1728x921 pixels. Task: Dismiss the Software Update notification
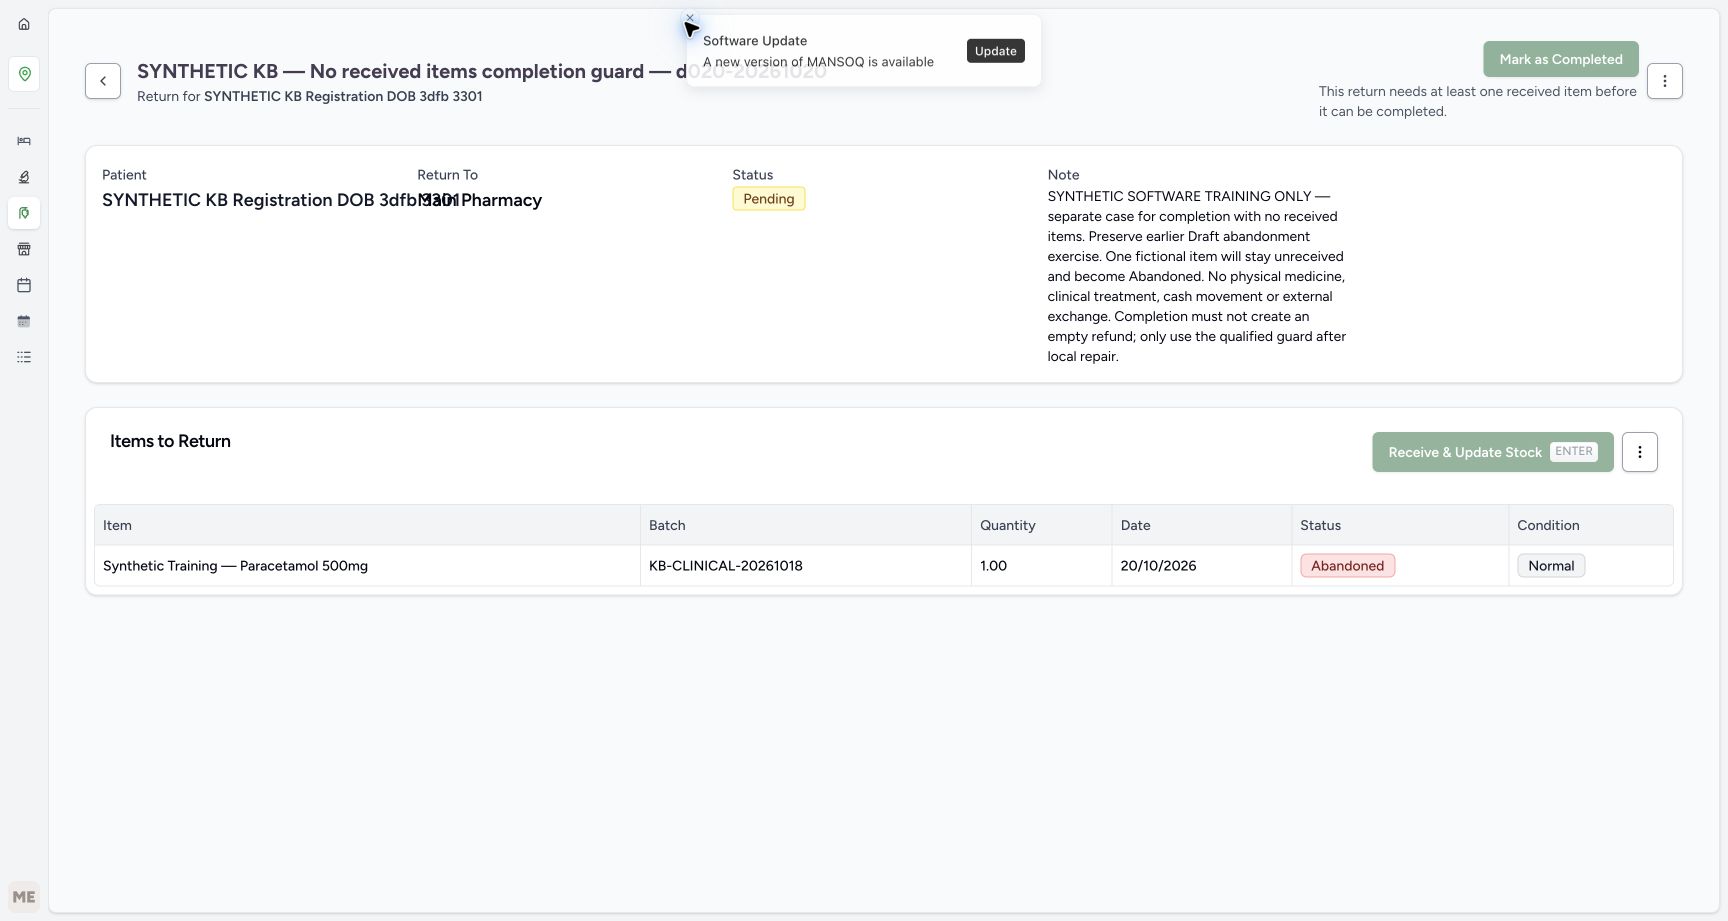689,18
